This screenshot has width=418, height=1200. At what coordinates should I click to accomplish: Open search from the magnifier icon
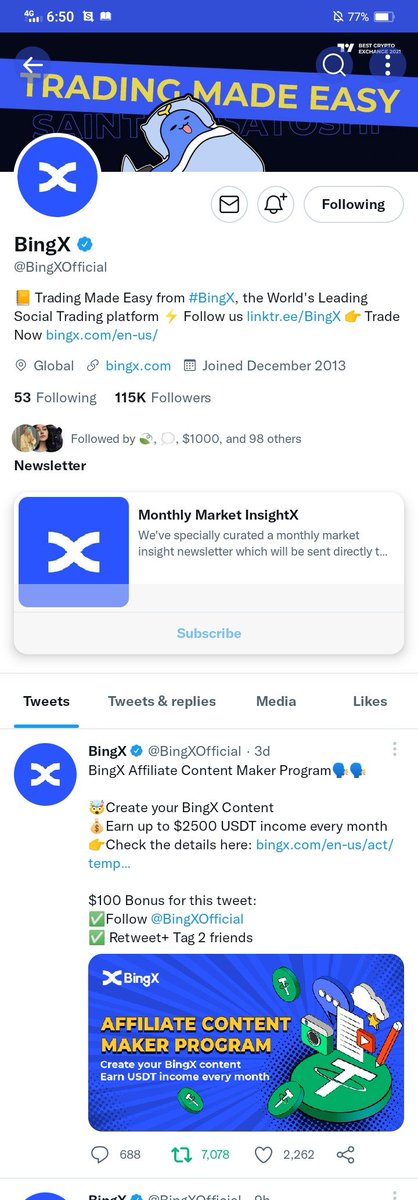[334, 65]
